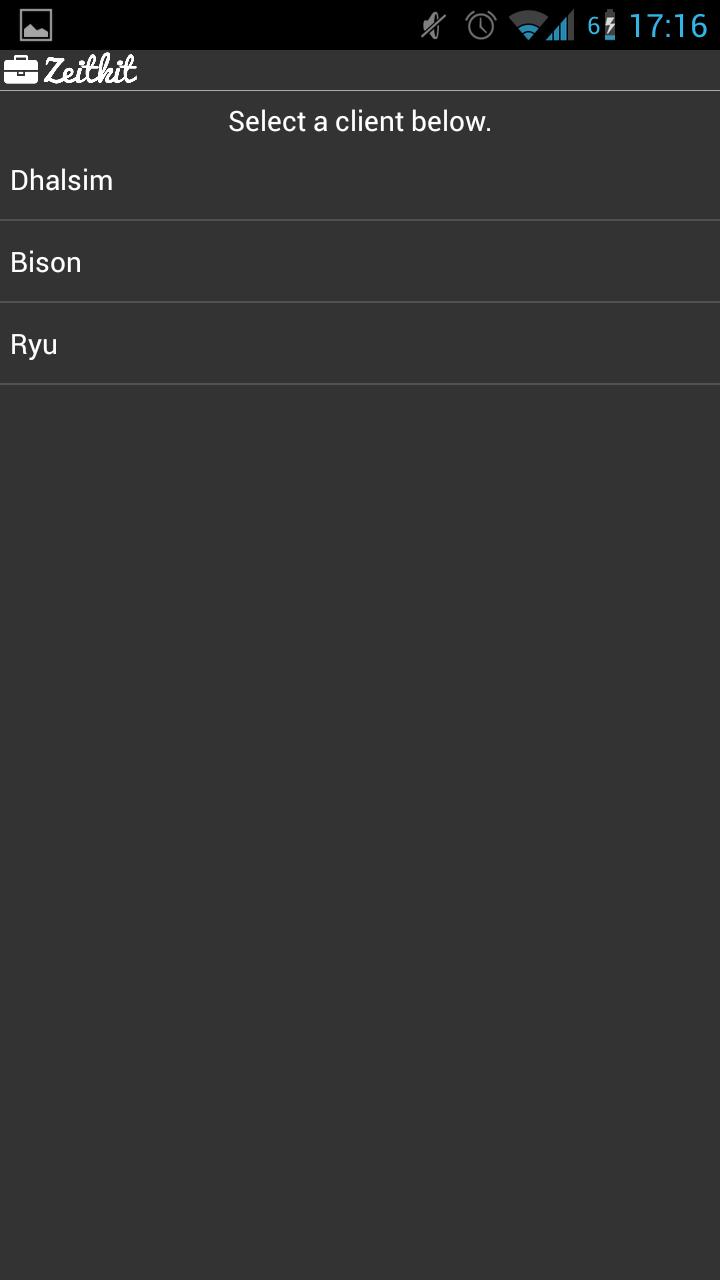This screenshot has height=1280, width=720.
Task: Tap the Zeitkit briefcase icon
Action: (21, 69)
